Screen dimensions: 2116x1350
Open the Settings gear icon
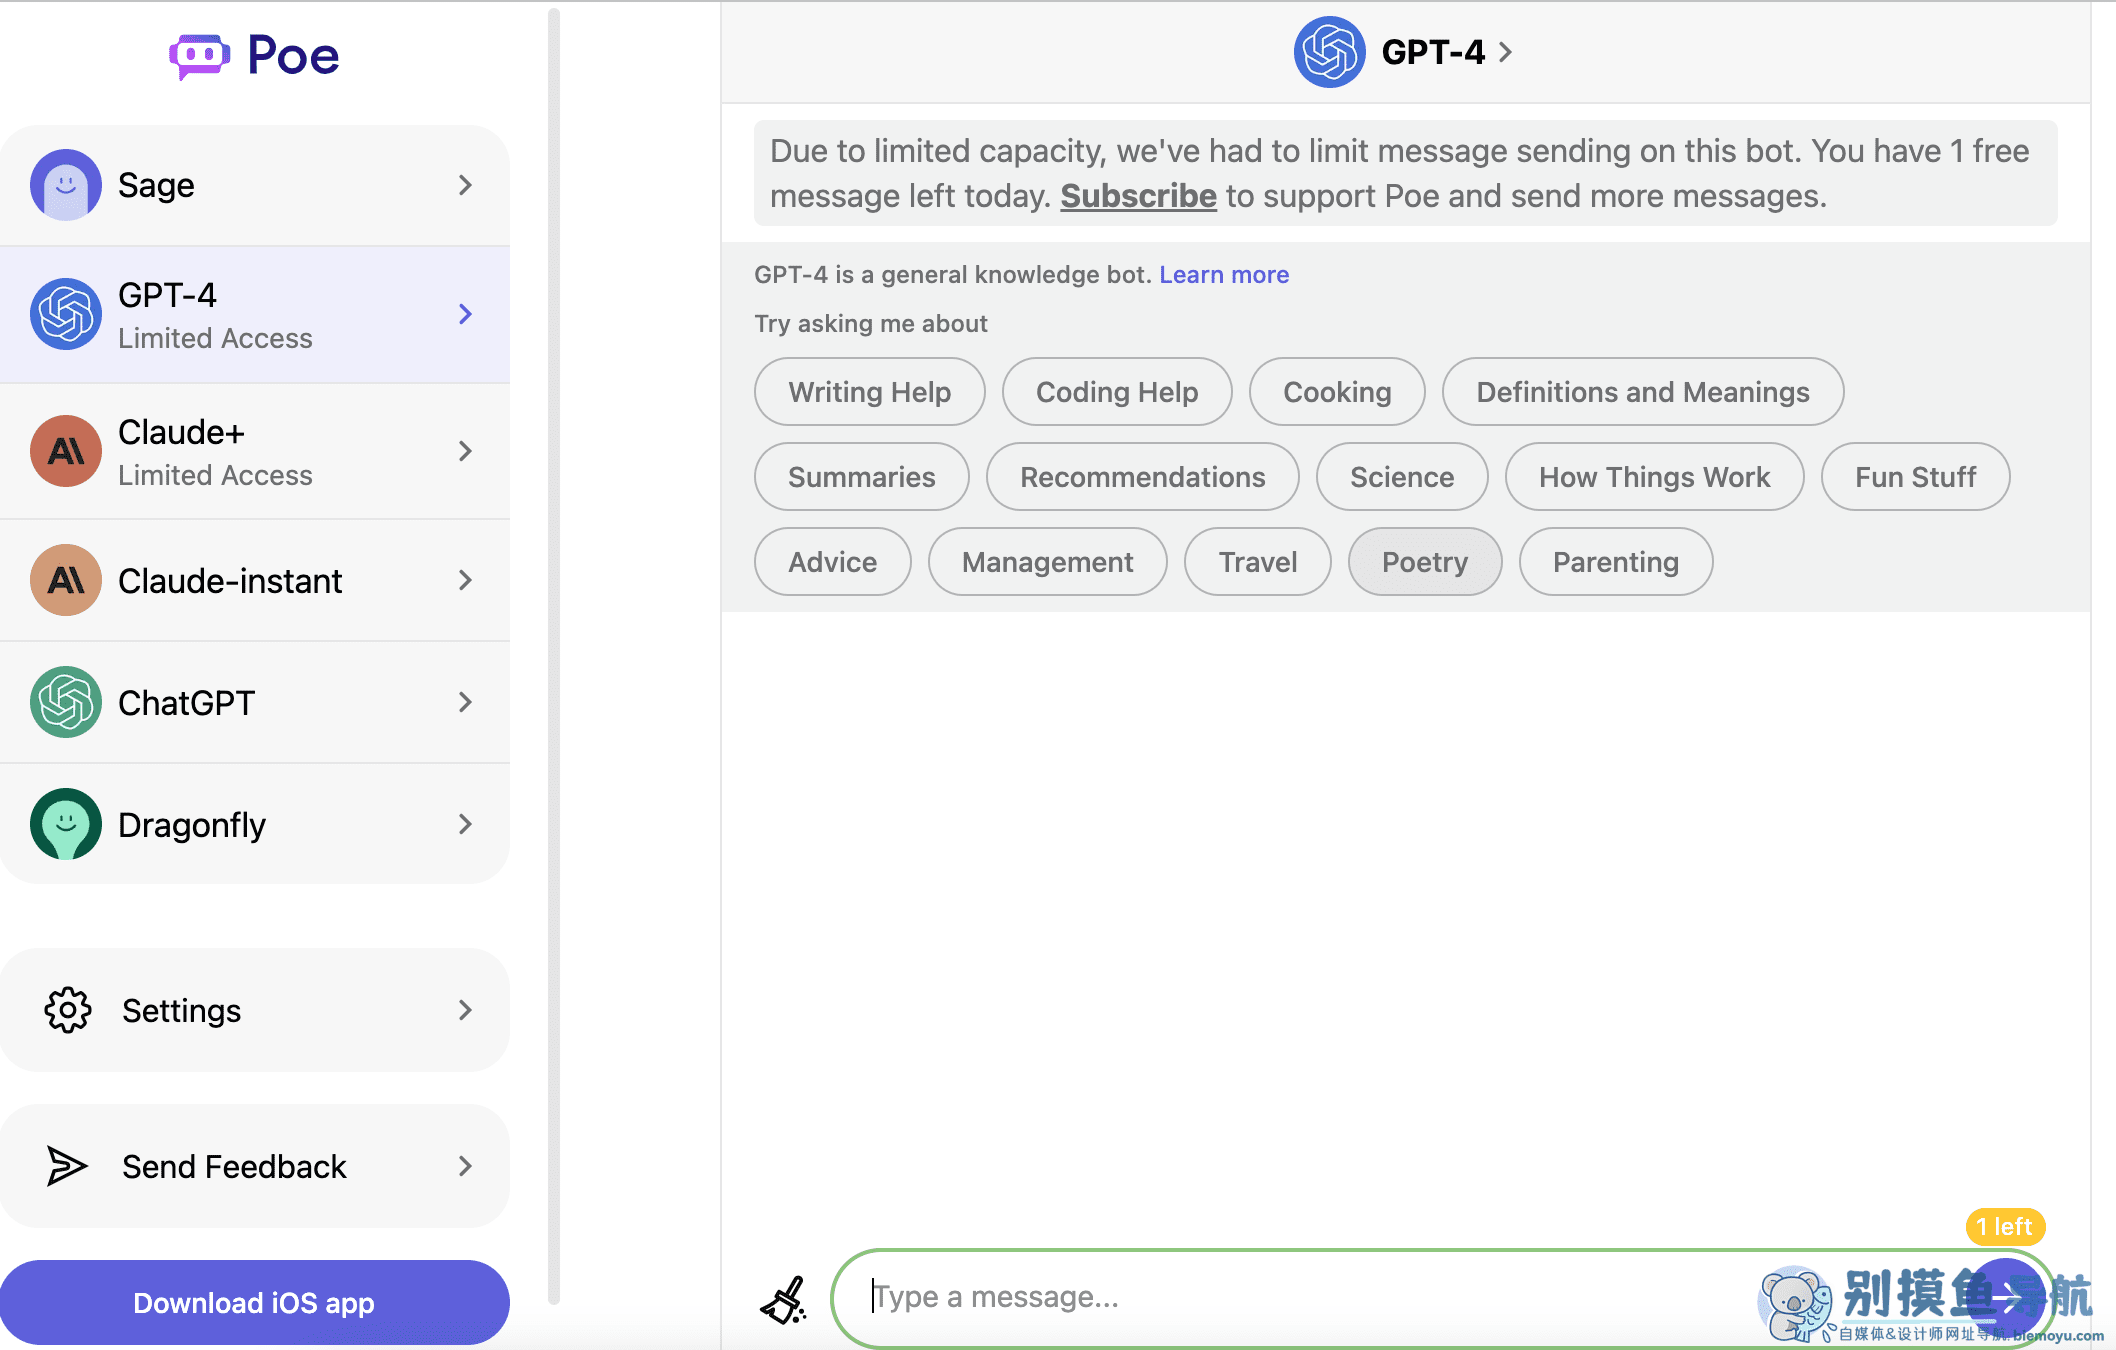(68, 1010)
